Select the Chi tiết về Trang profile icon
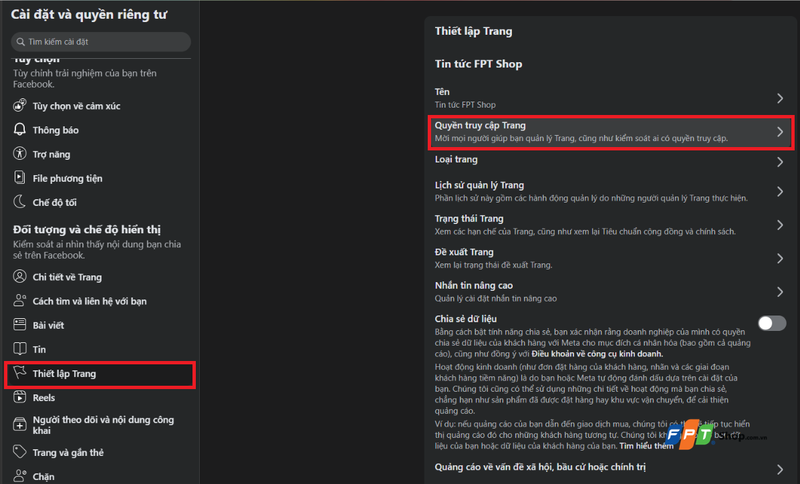This screenshot has height=484, width=800. coord(19,276)
